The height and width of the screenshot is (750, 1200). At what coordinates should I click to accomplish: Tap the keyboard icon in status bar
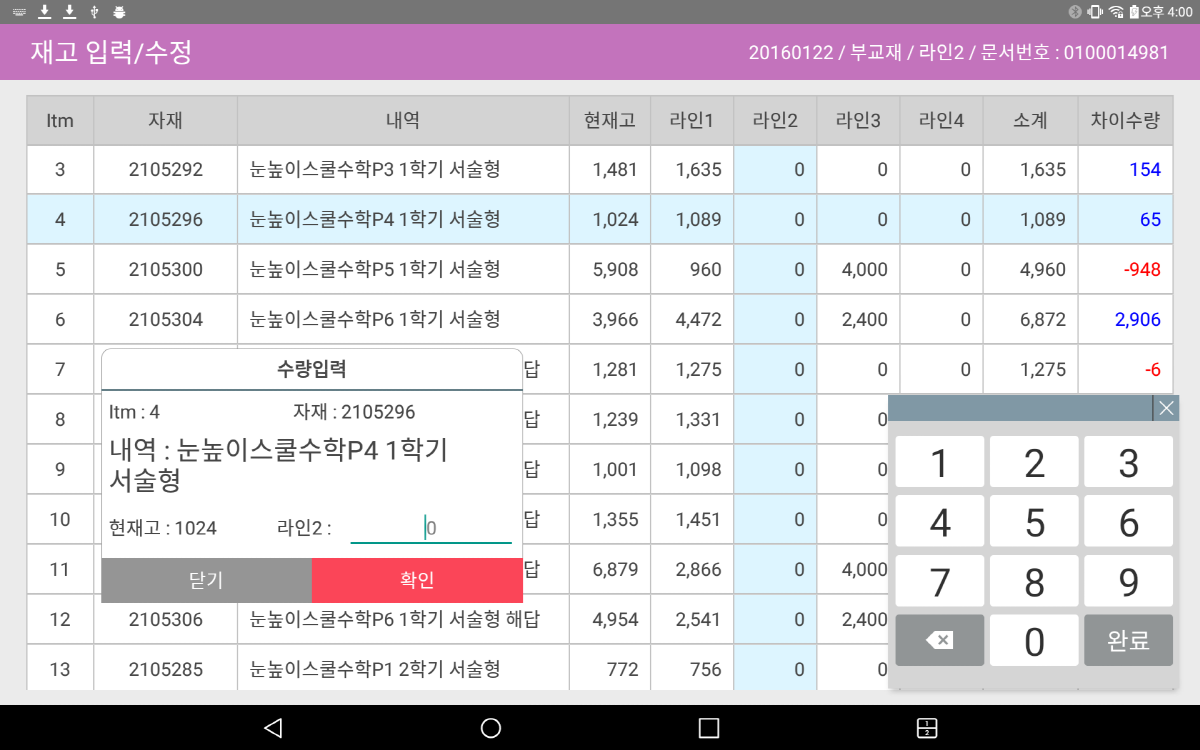pyautogui.click(x=20, y=12)
